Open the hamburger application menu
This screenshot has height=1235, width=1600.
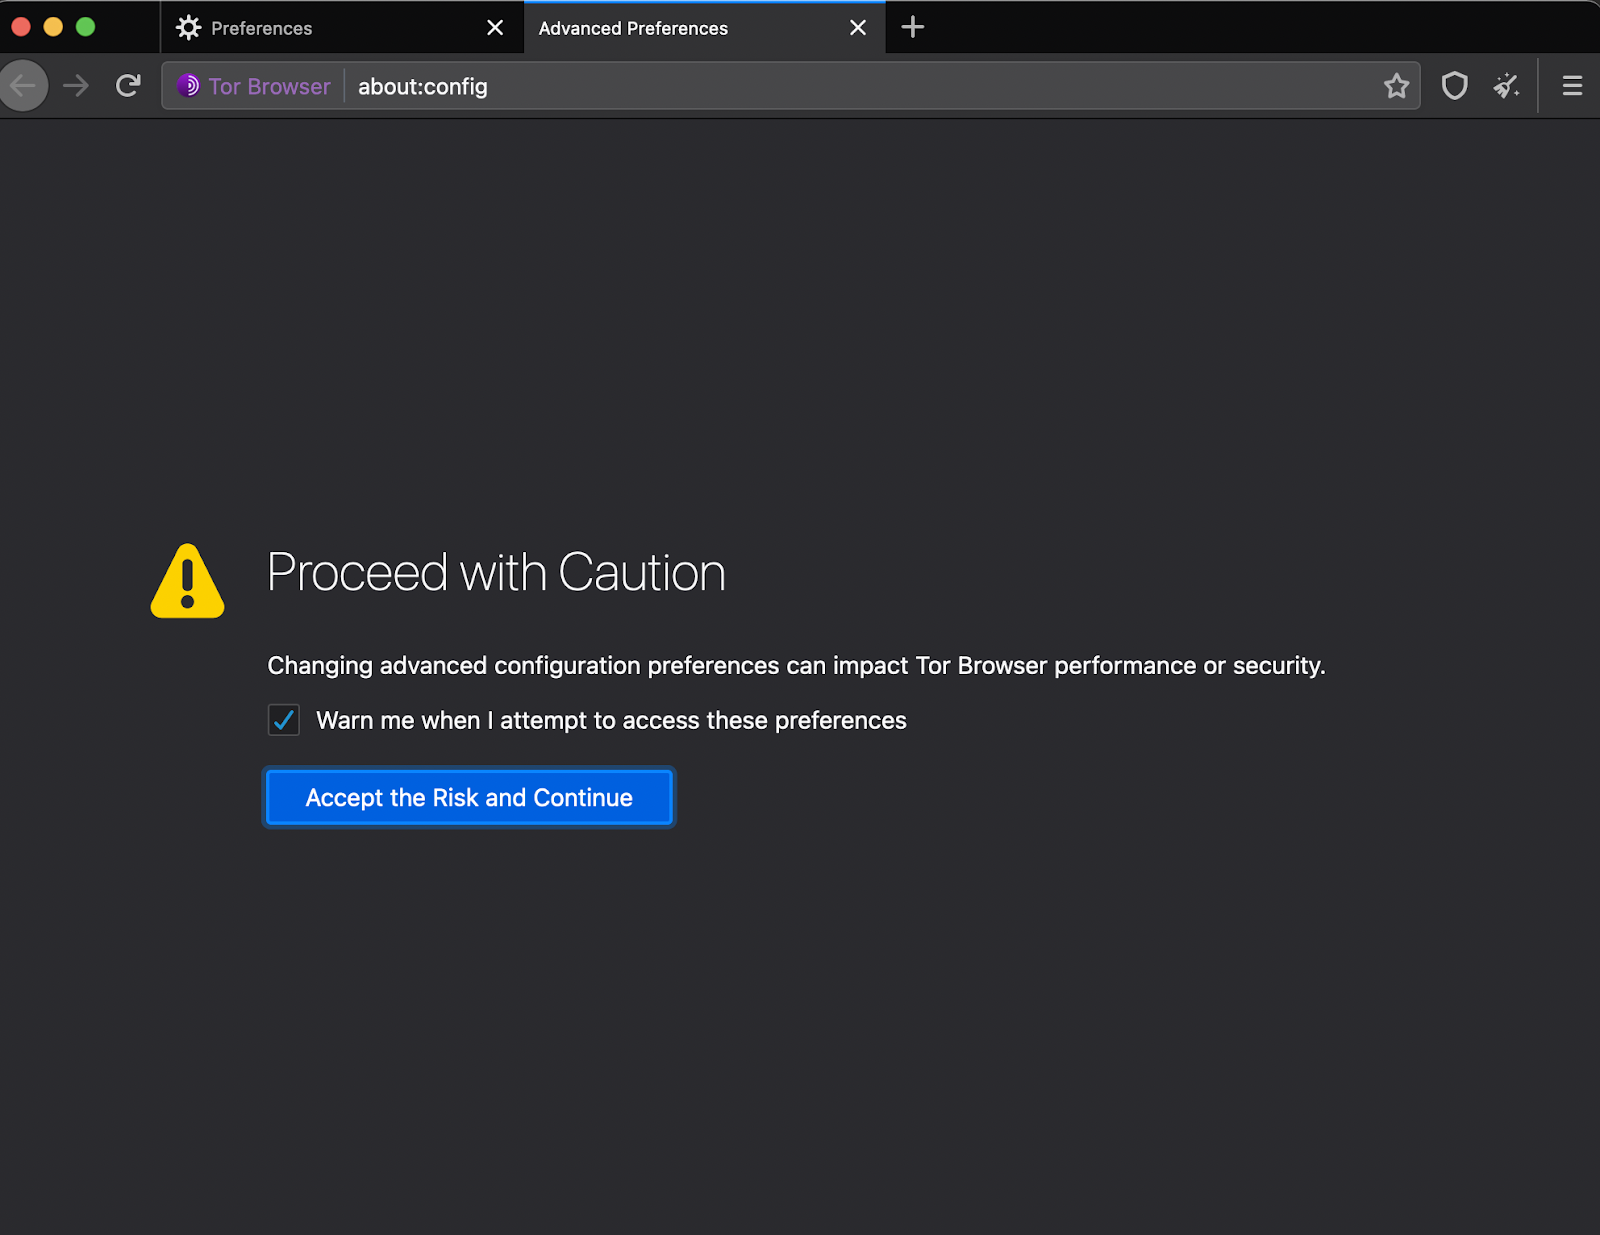click(1572, 86)
